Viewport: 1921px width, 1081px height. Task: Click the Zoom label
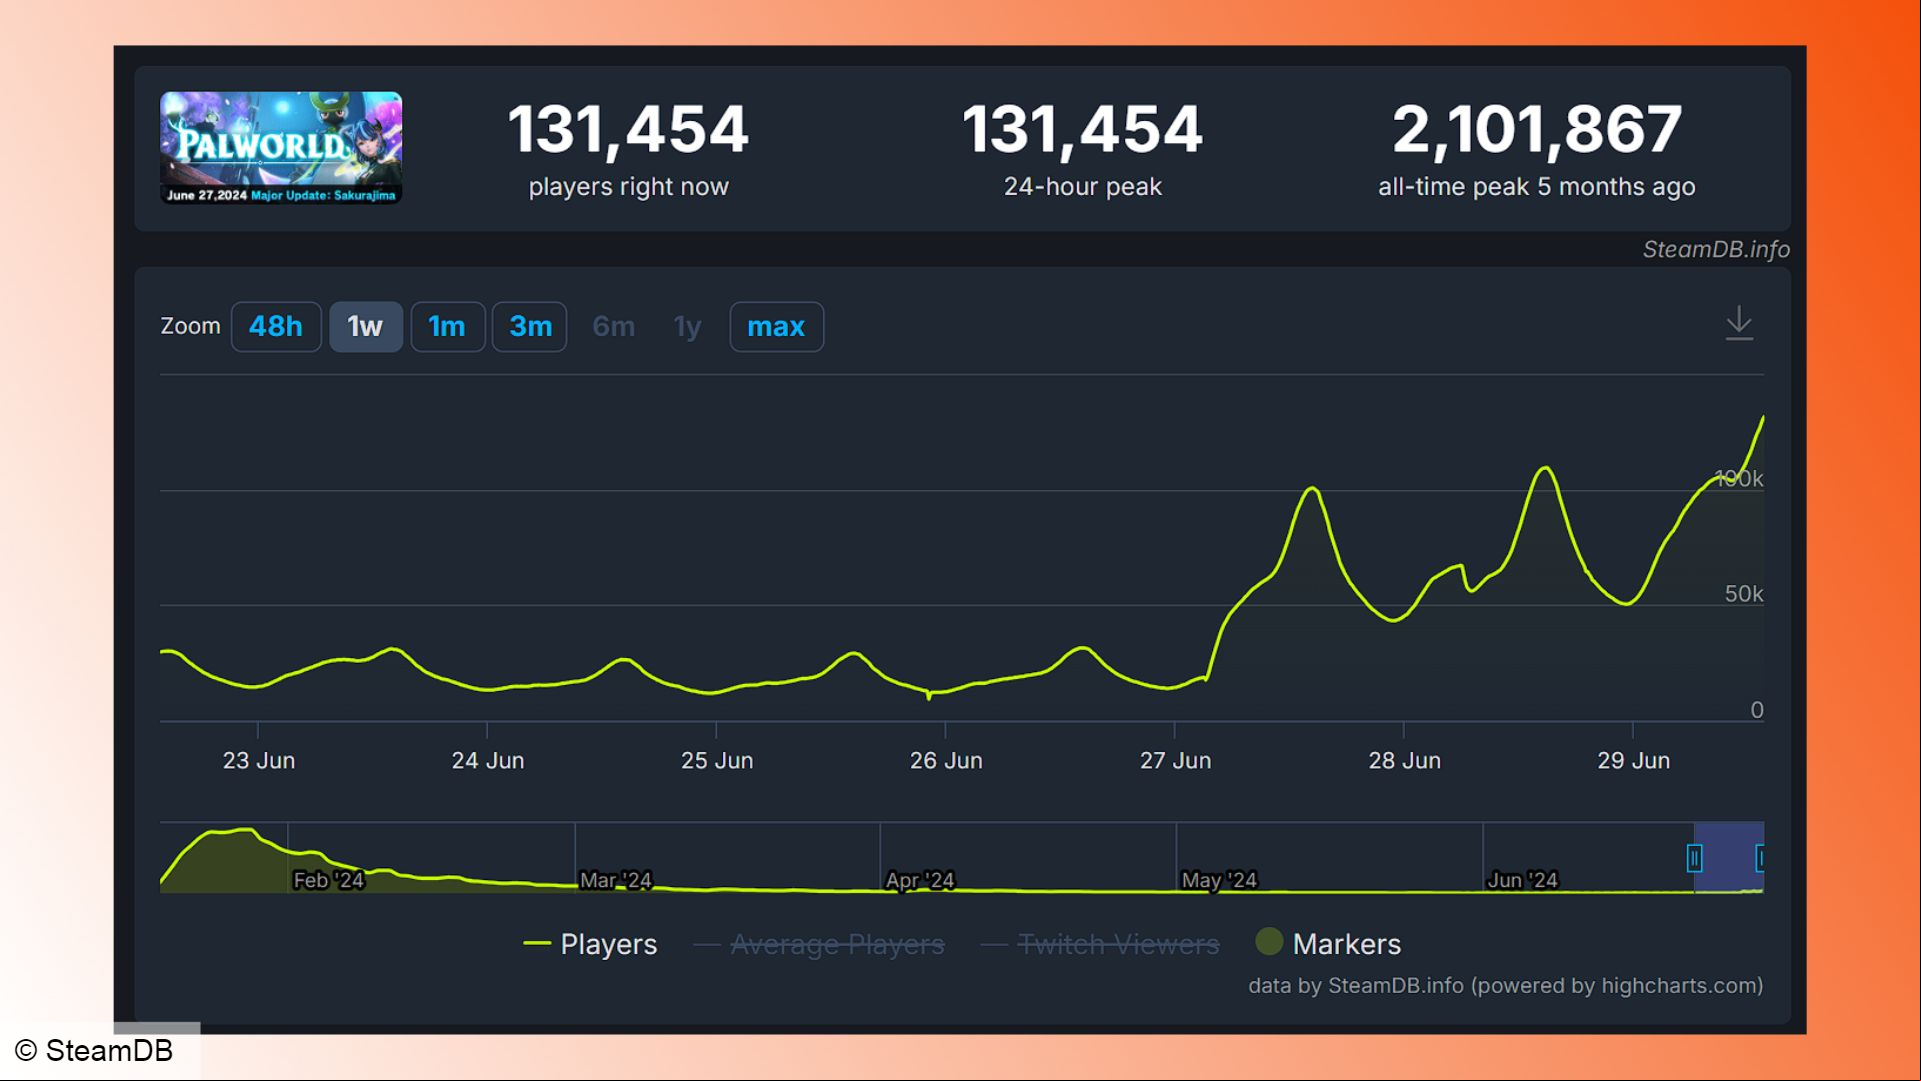click(190, 326)
